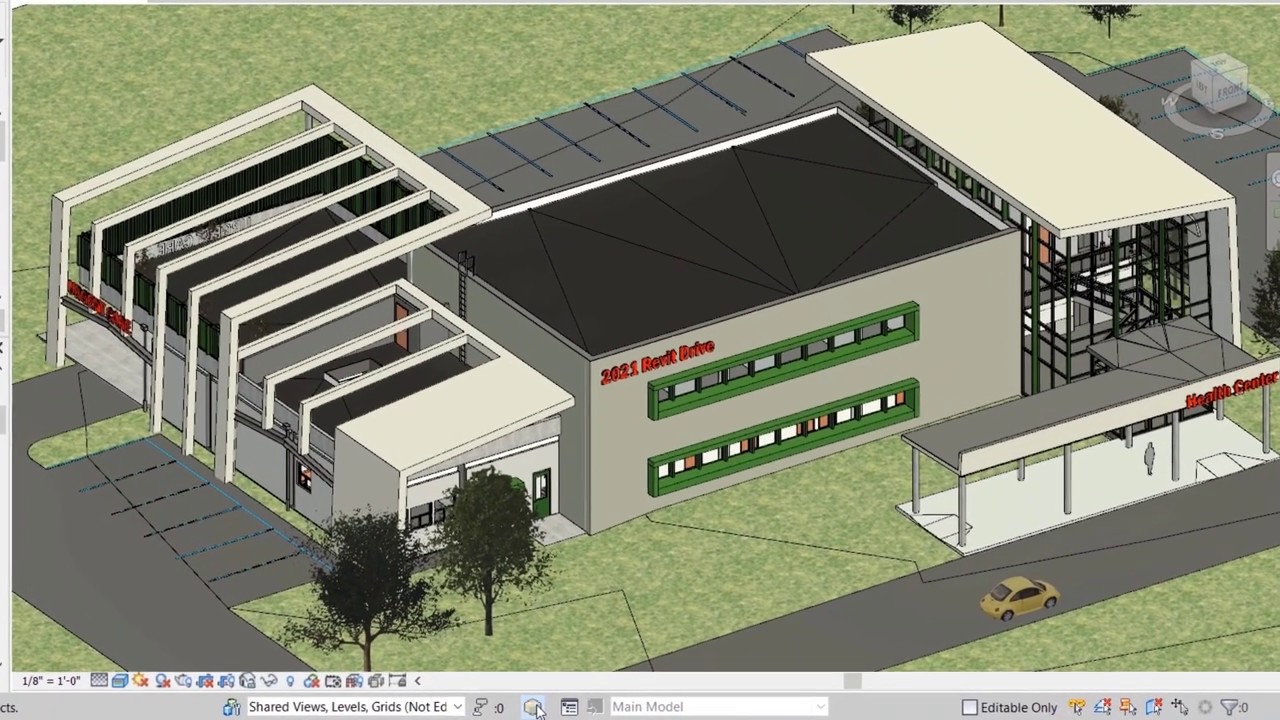Click the greyed Add to Set icon
Screen dimensions: 1280x720
tap(594, 707)
